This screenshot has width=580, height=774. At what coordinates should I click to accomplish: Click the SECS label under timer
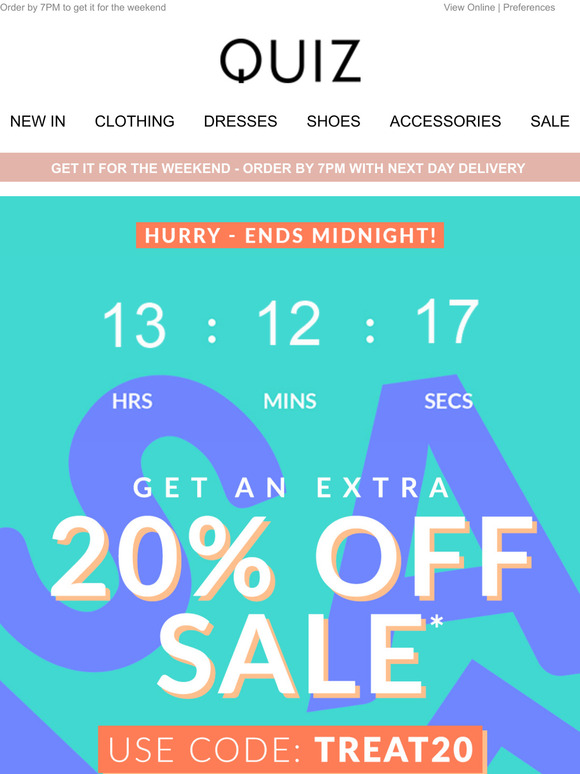point(448,401)
